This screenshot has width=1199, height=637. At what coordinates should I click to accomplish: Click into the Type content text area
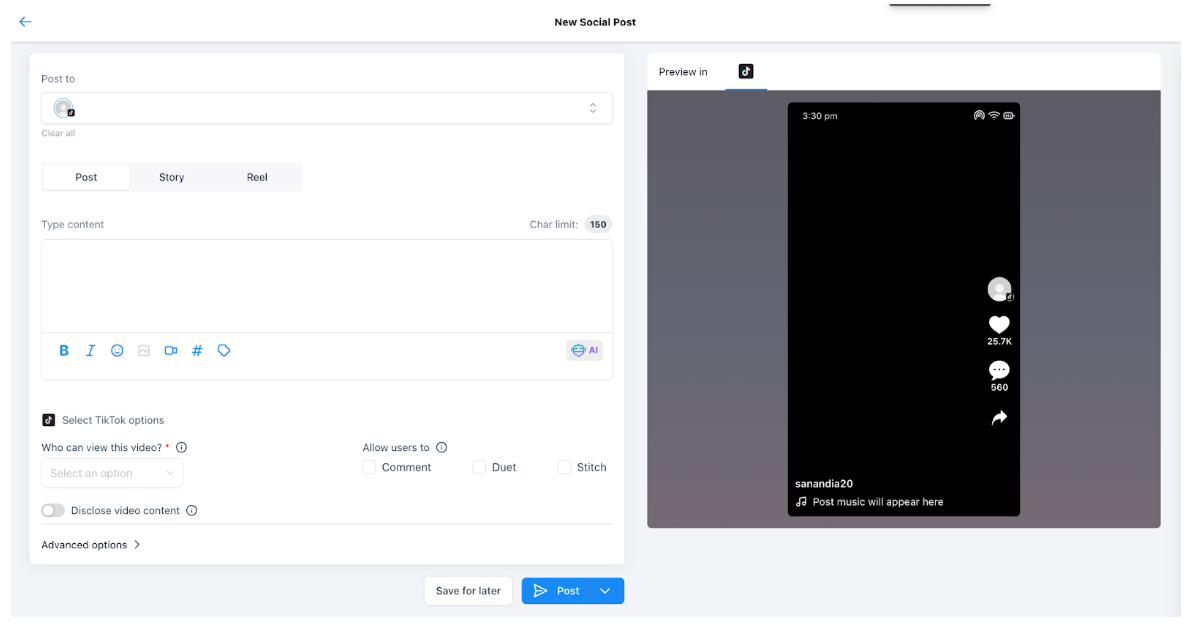326,285
